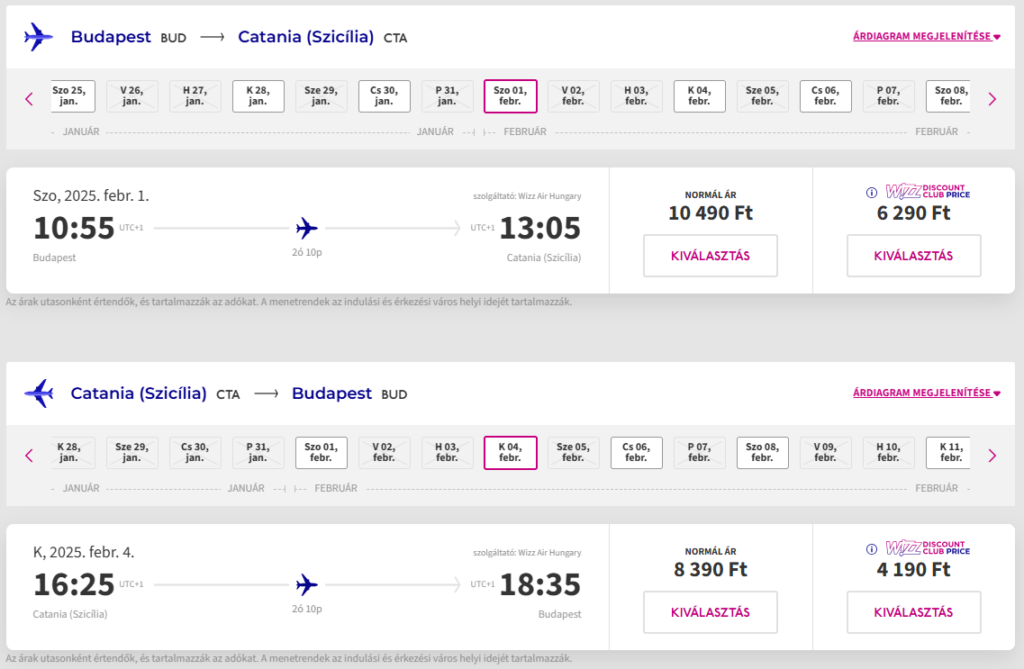Select outbound date Cs 30, jan.
This screenshot has width=1024, height=669.
(384, 96)
